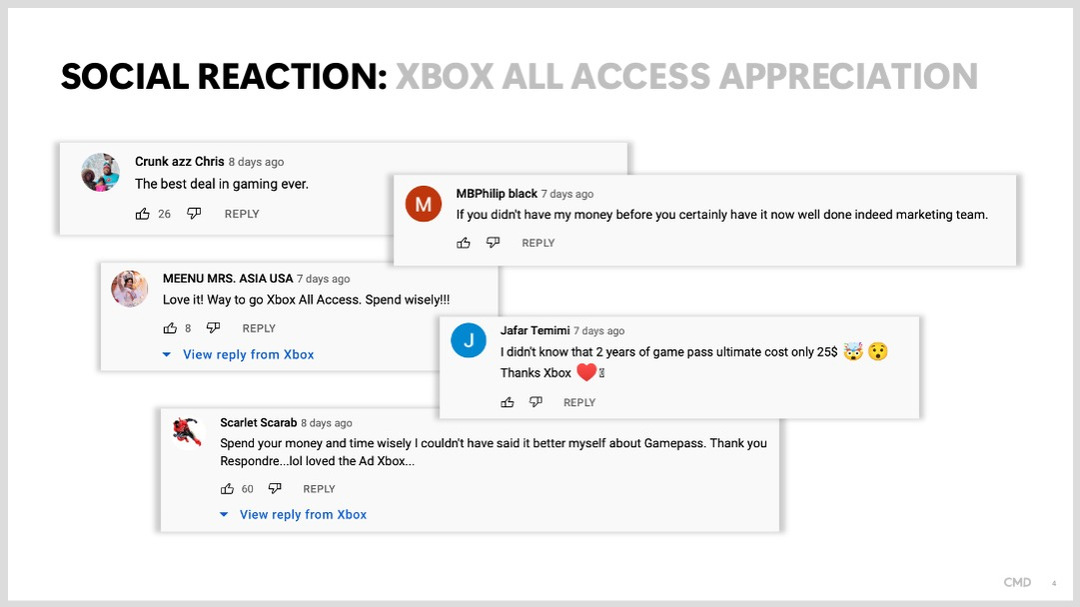Open MEENU MRS. ASIA USA's avatar

[x=129, y=289]
